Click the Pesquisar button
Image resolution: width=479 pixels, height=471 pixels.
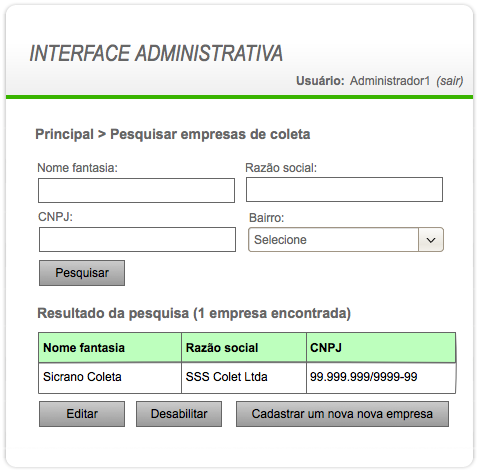[82, 273]
